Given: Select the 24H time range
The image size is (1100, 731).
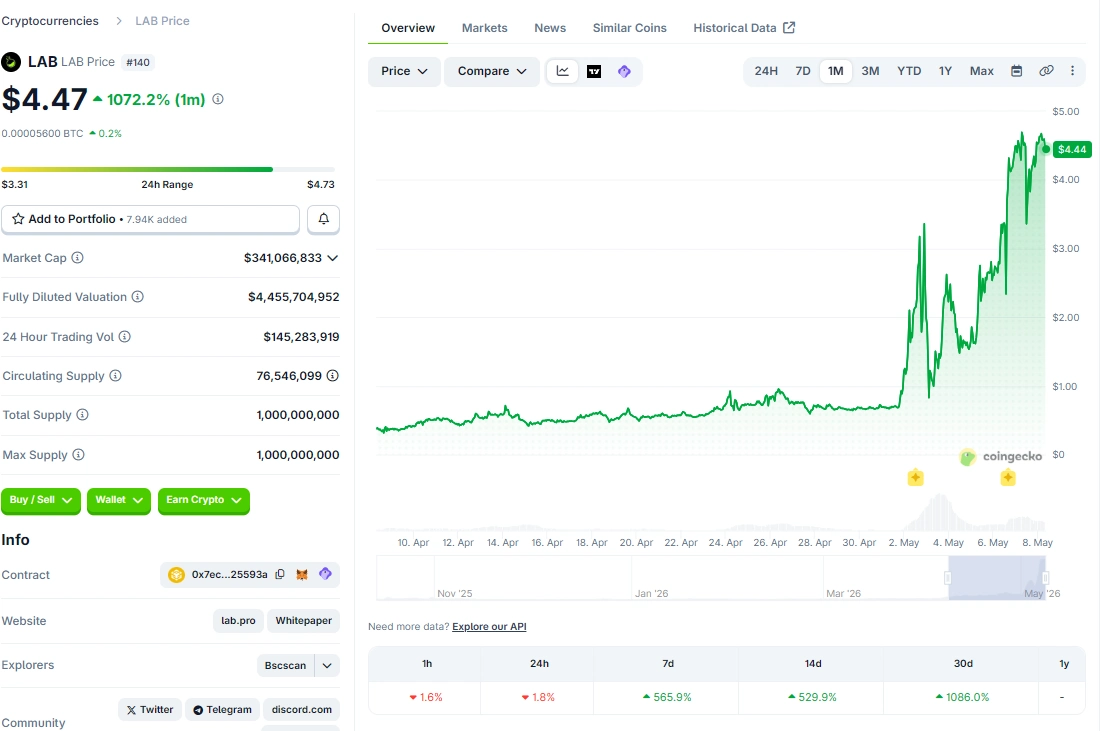Looking at the screenshot, I should tap(766, 71).
